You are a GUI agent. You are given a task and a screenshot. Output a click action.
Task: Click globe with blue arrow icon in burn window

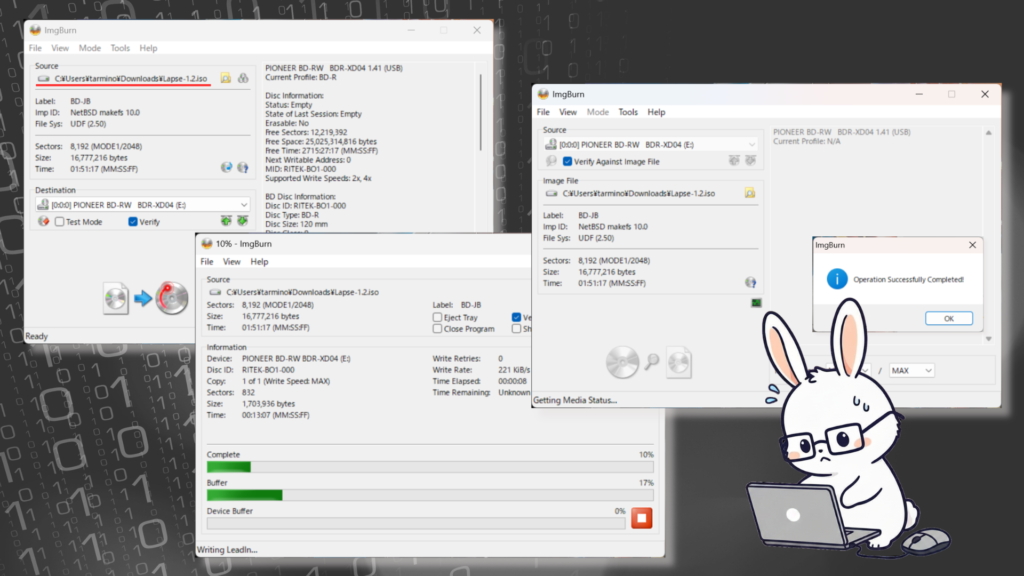226,168
